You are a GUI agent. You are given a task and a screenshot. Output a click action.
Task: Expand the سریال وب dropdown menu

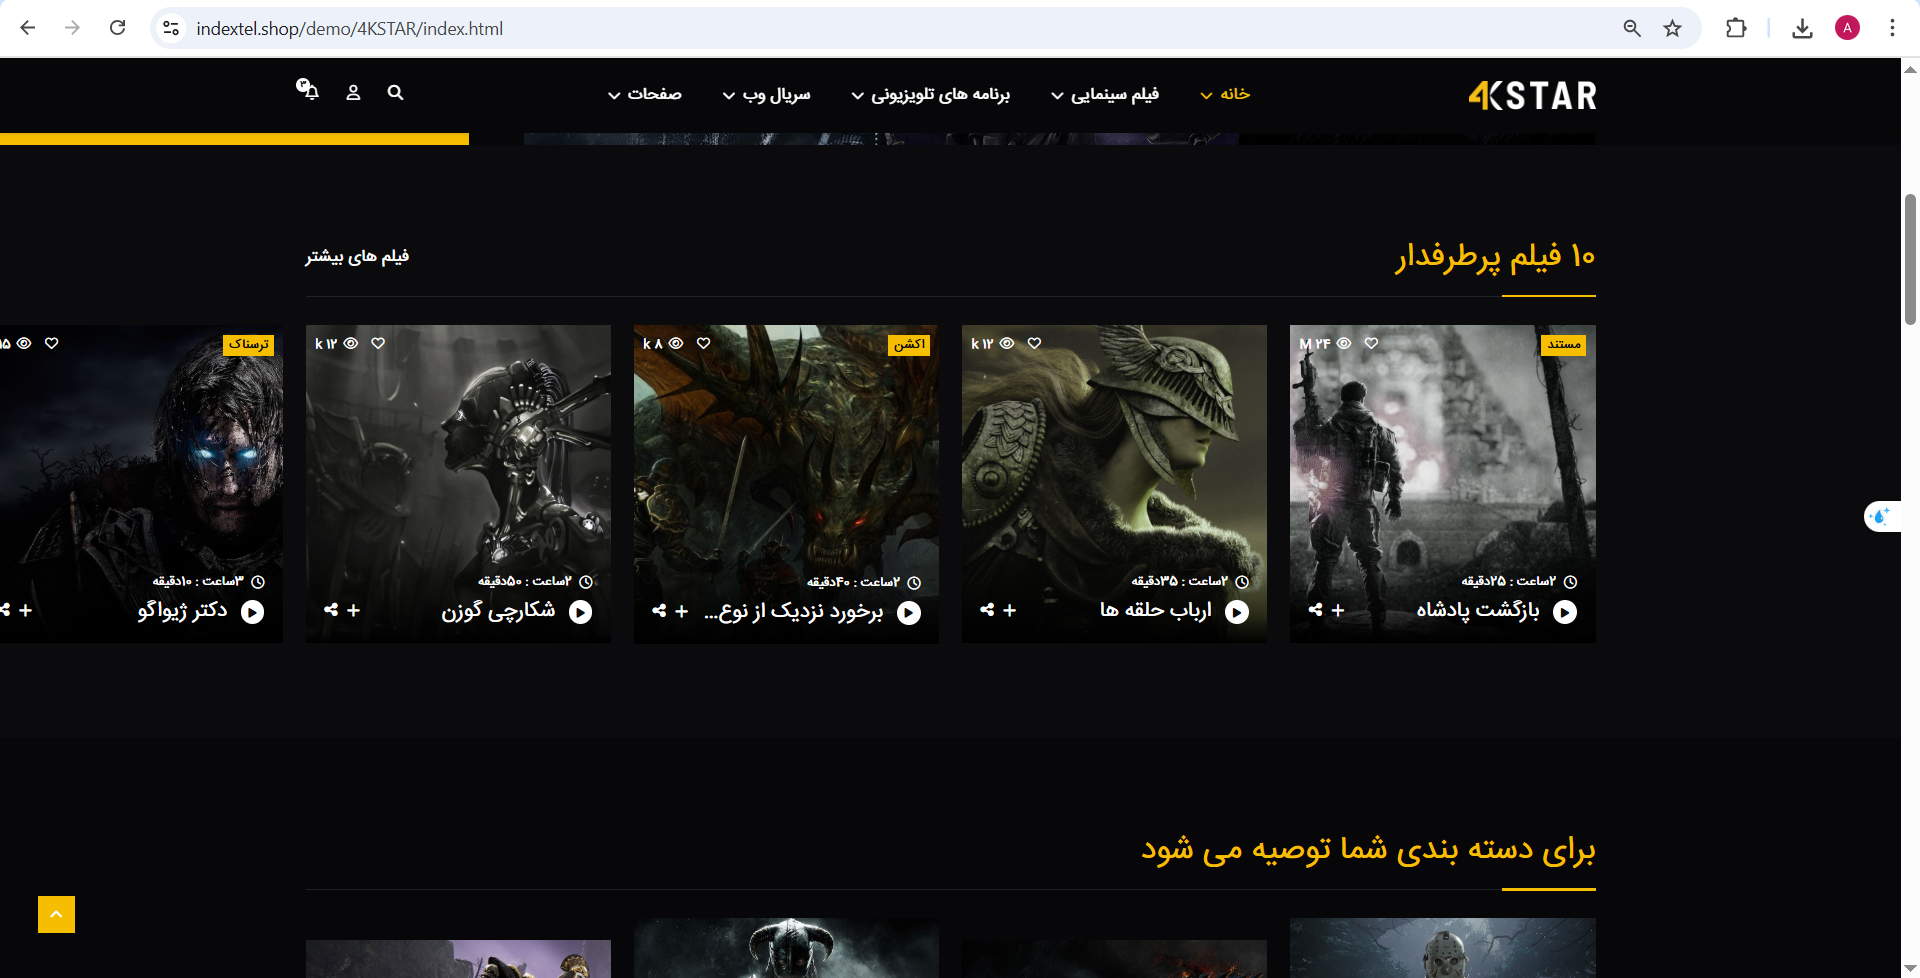(x=766, y=94)
